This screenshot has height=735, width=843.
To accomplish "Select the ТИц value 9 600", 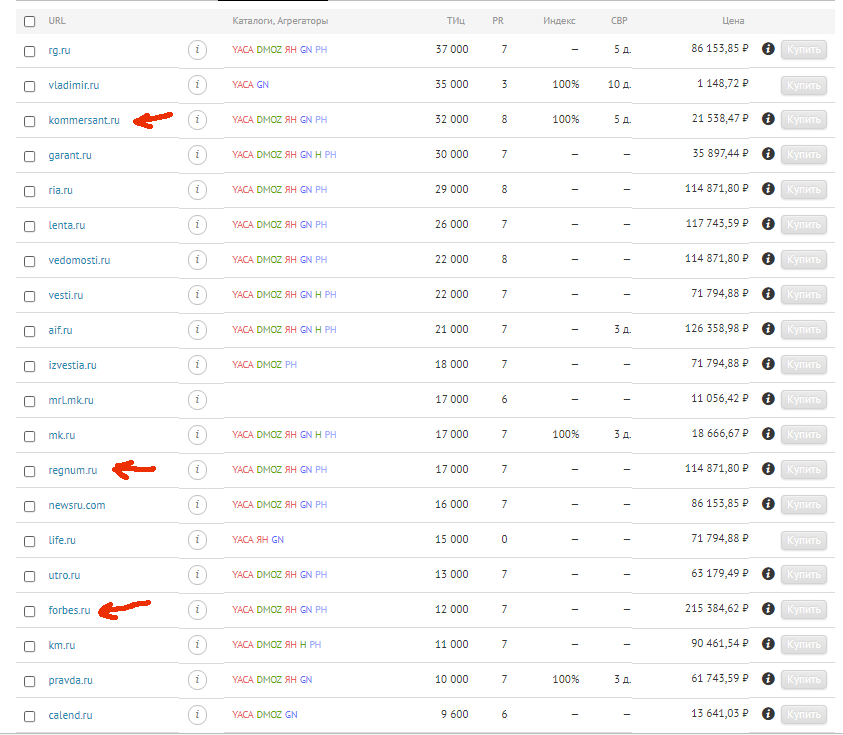I will click(455, 714).
